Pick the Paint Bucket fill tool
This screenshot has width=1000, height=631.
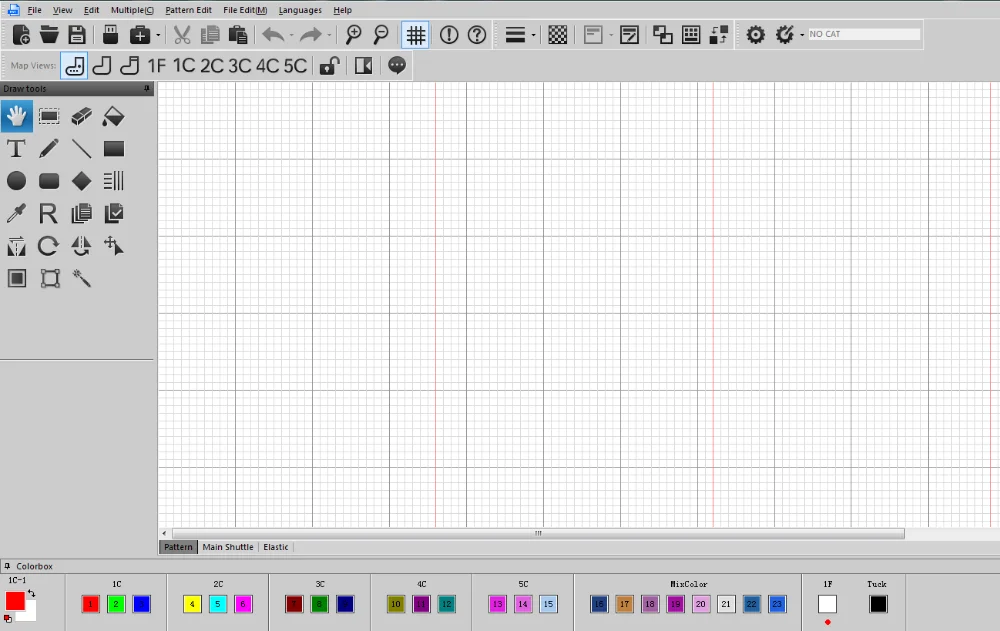[113, 117]
